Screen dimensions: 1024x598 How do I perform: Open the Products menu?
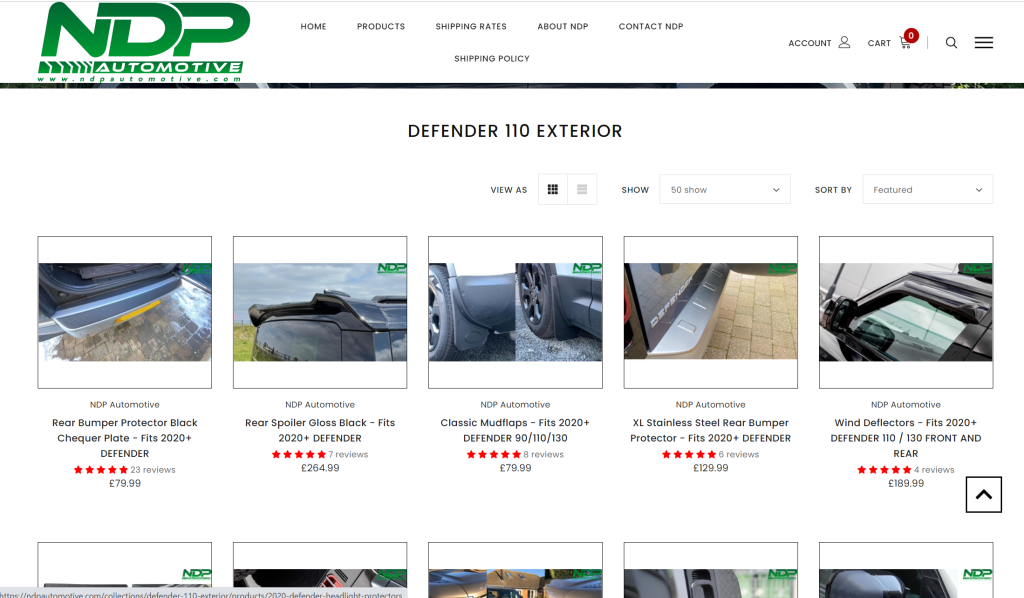[x=381, y=26]
